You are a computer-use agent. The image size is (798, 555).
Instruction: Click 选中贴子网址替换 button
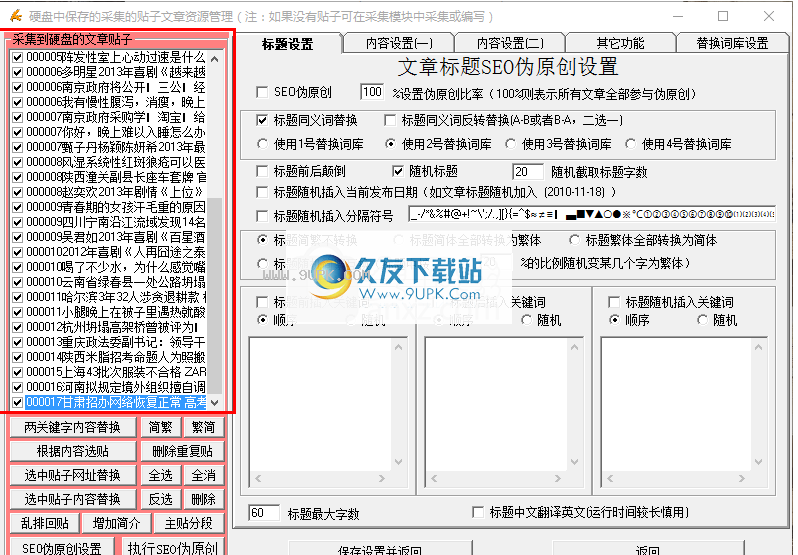[x=73, y=475]
